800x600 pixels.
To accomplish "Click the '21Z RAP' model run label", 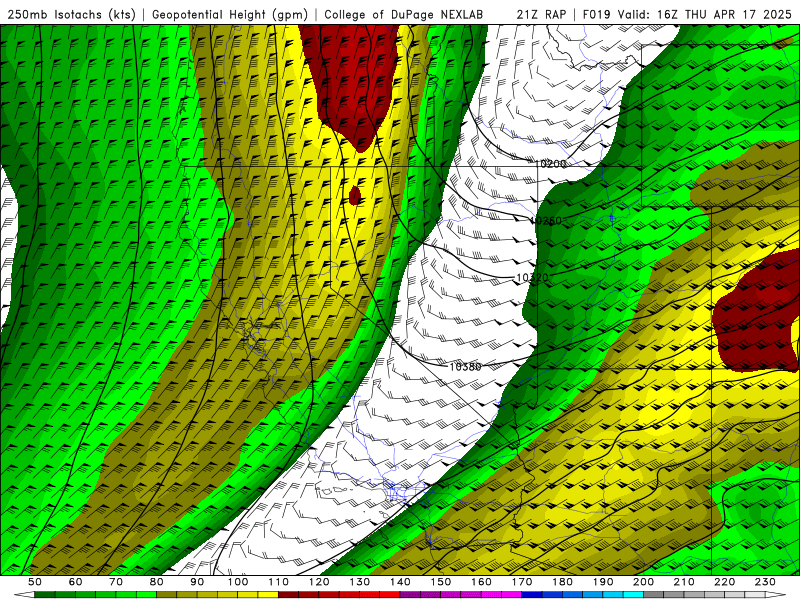I will tap(541, 14).
